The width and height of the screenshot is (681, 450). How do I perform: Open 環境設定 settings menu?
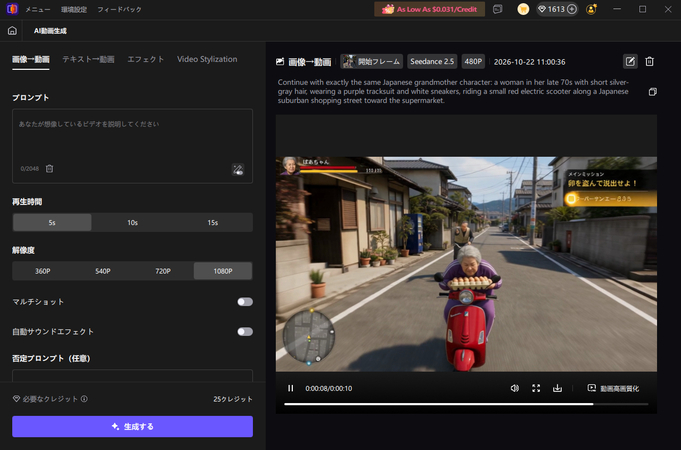[x=74, y=9]
